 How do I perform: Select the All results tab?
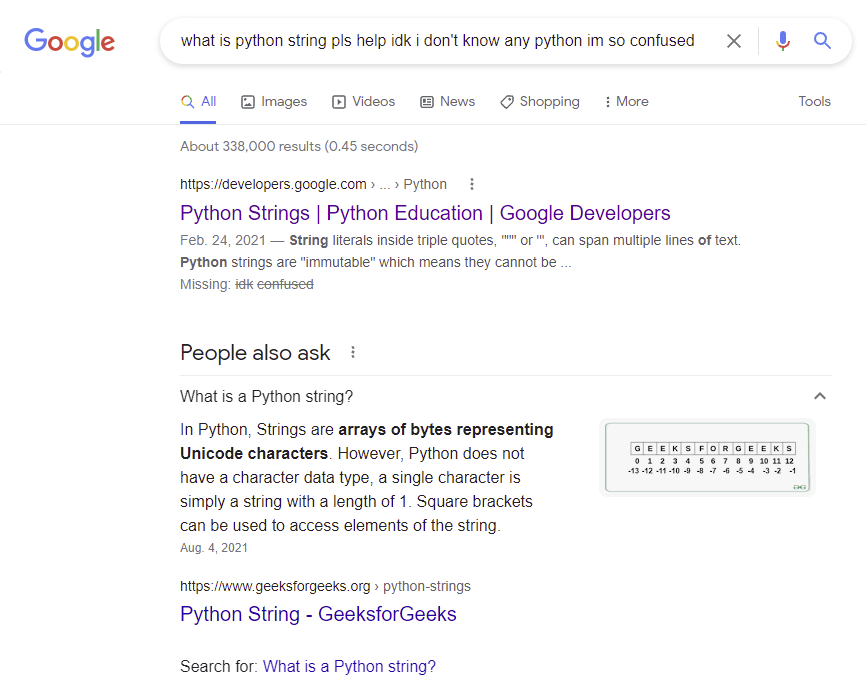click(198, 102)
